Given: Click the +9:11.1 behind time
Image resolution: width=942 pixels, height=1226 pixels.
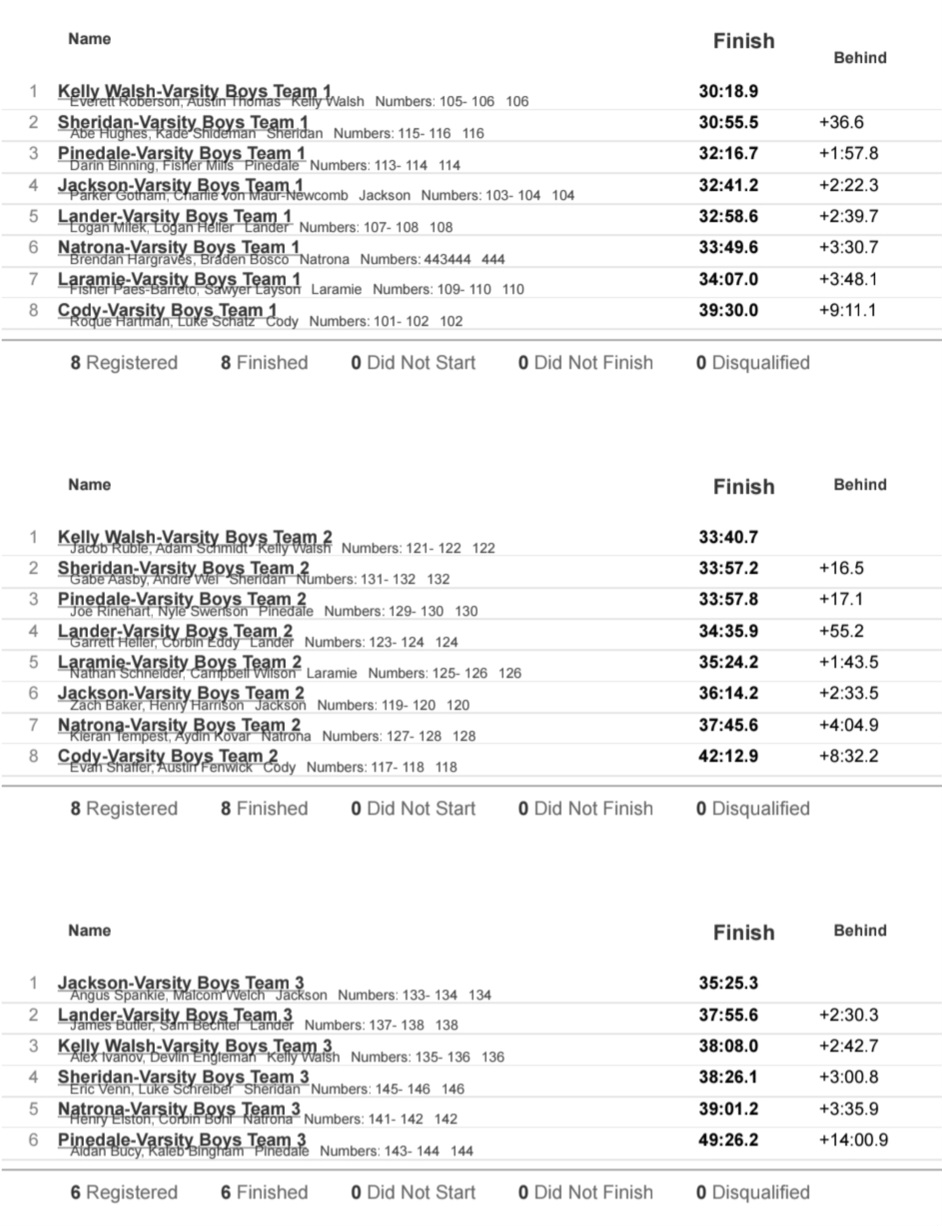Looking at the screenshot, I should (847, 310).
